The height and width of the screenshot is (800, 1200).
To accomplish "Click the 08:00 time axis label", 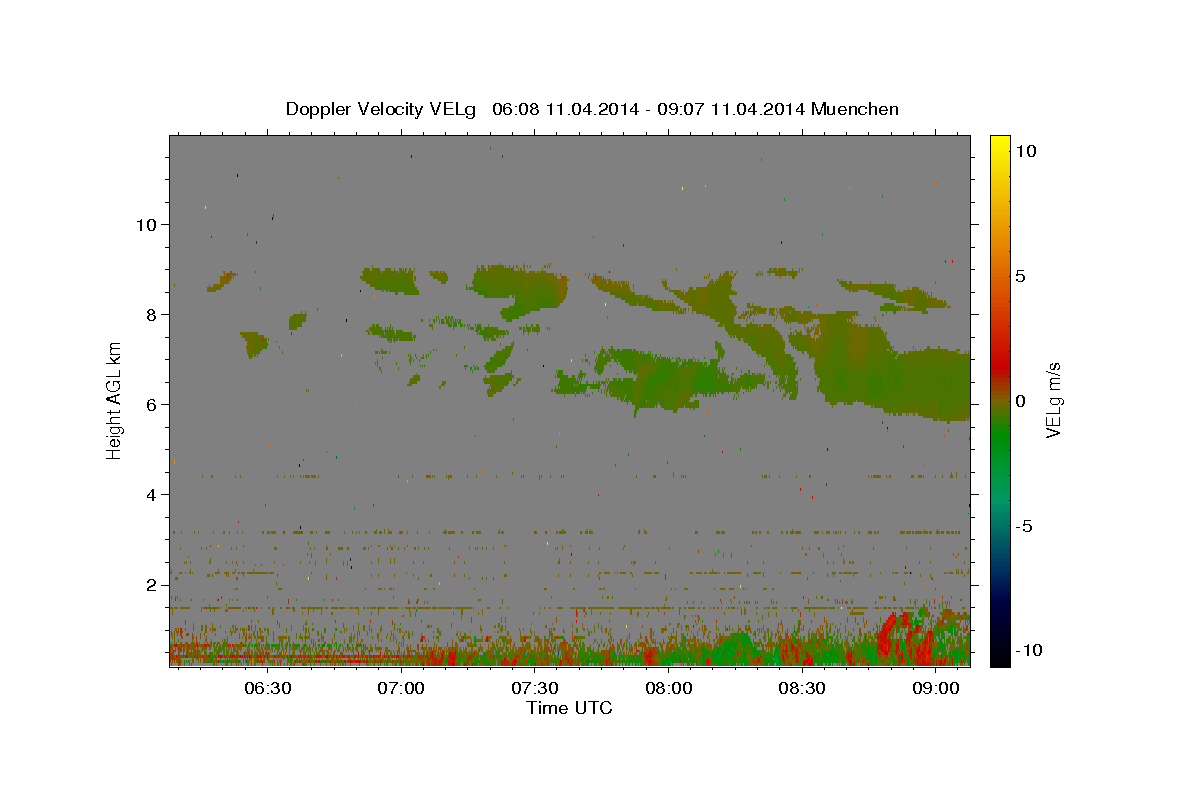I will 668,688.
